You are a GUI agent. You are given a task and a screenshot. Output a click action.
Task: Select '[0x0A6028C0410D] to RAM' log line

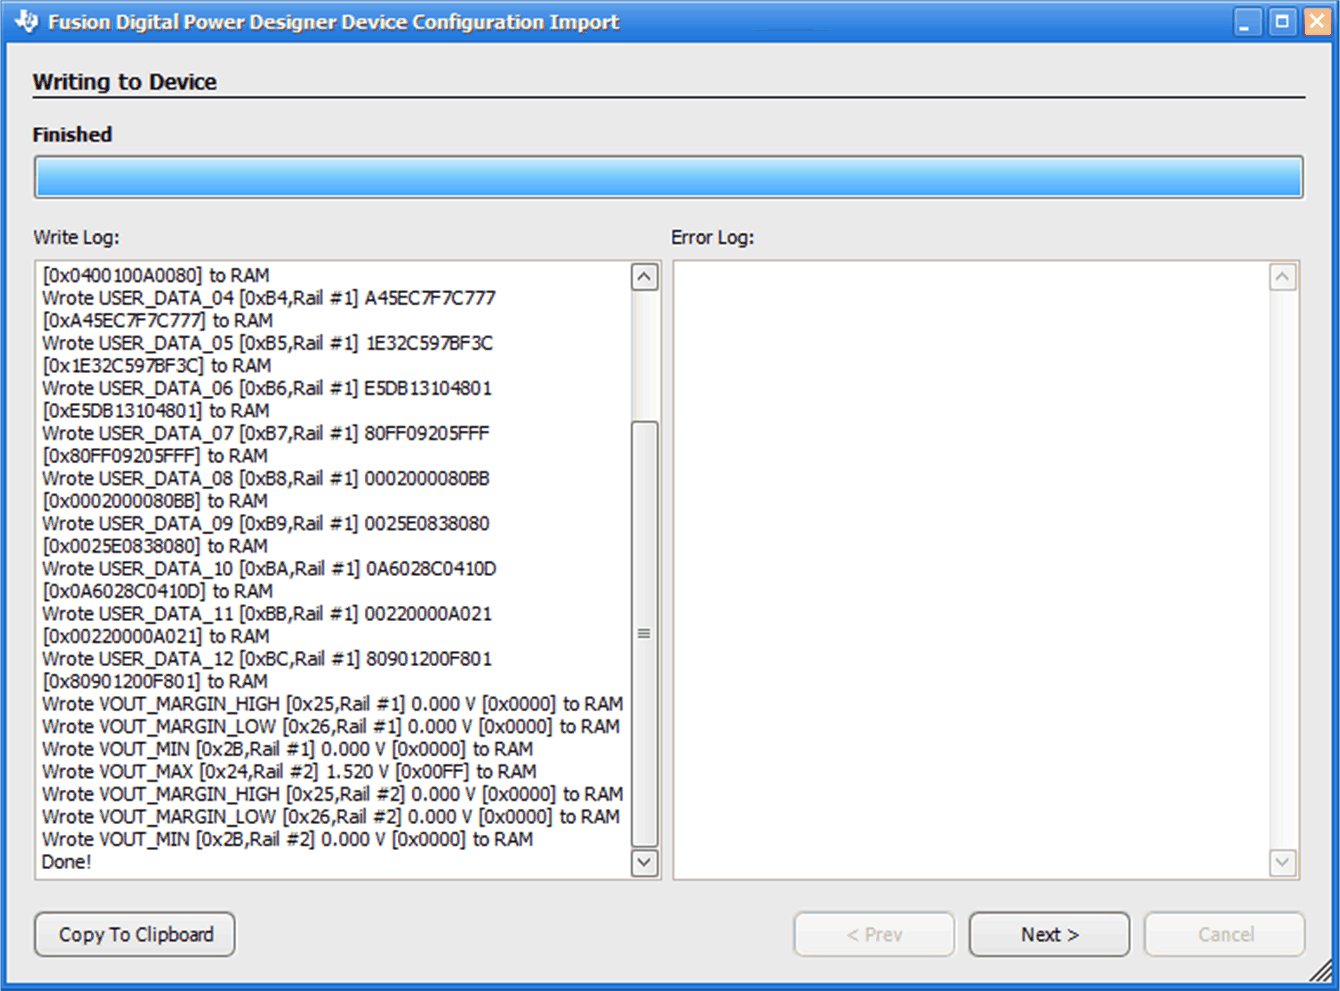(157, 590)
